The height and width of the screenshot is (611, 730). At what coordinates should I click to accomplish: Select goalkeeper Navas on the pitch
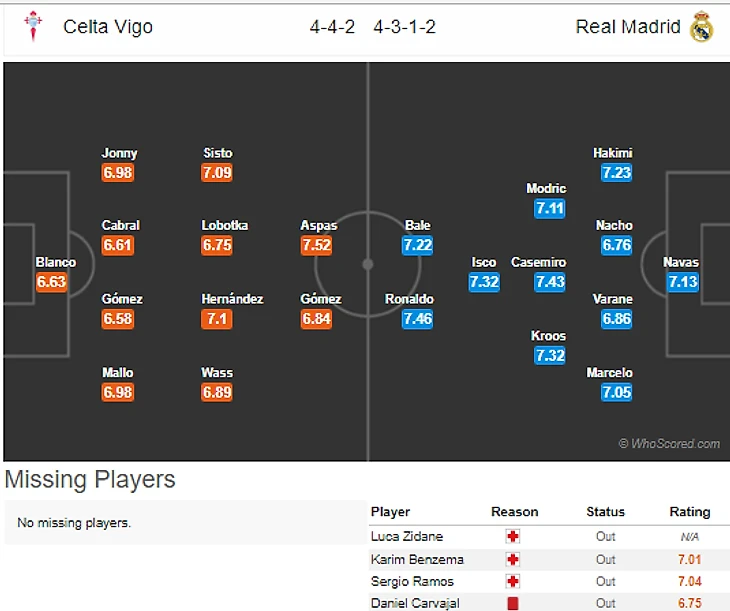click(681, 263)
